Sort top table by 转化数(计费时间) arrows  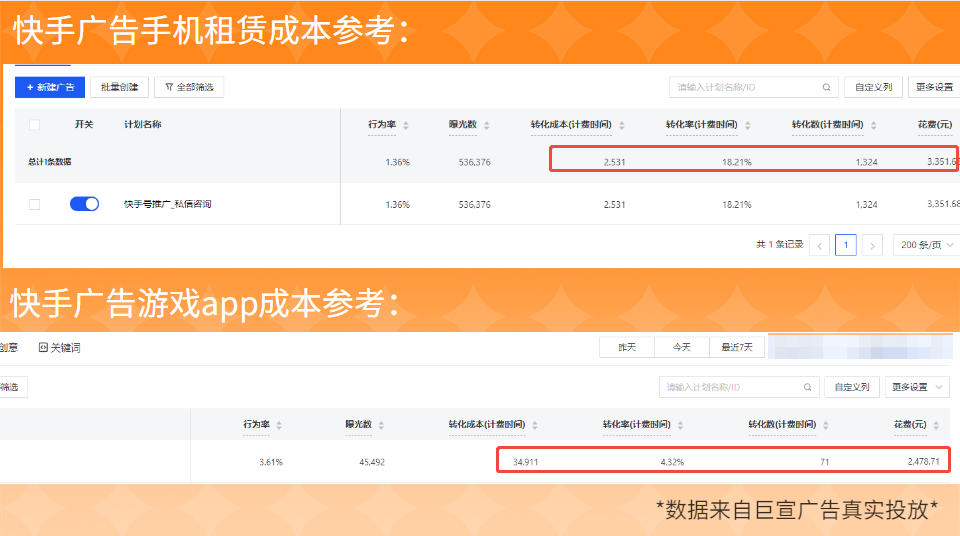(873, 125)
